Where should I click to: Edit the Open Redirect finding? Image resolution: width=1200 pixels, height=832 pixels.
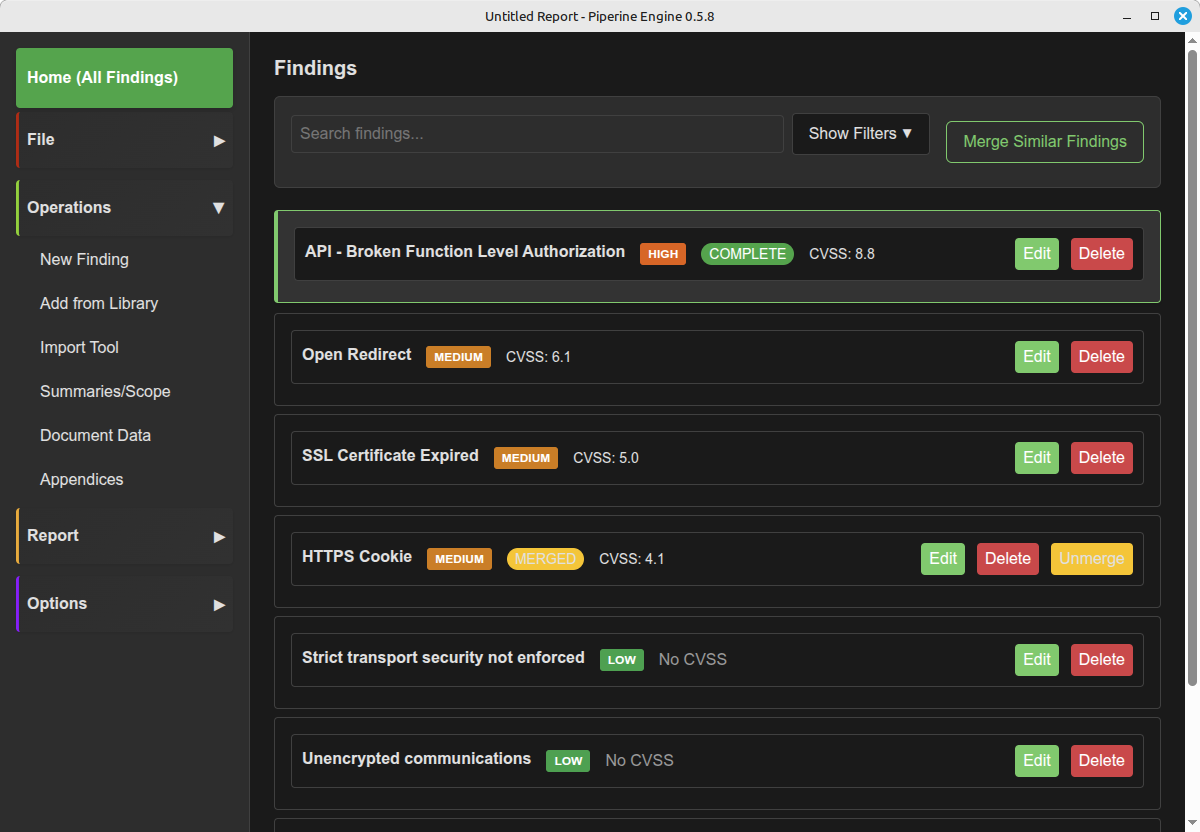pyautogui.click(x=1036, y=357)
